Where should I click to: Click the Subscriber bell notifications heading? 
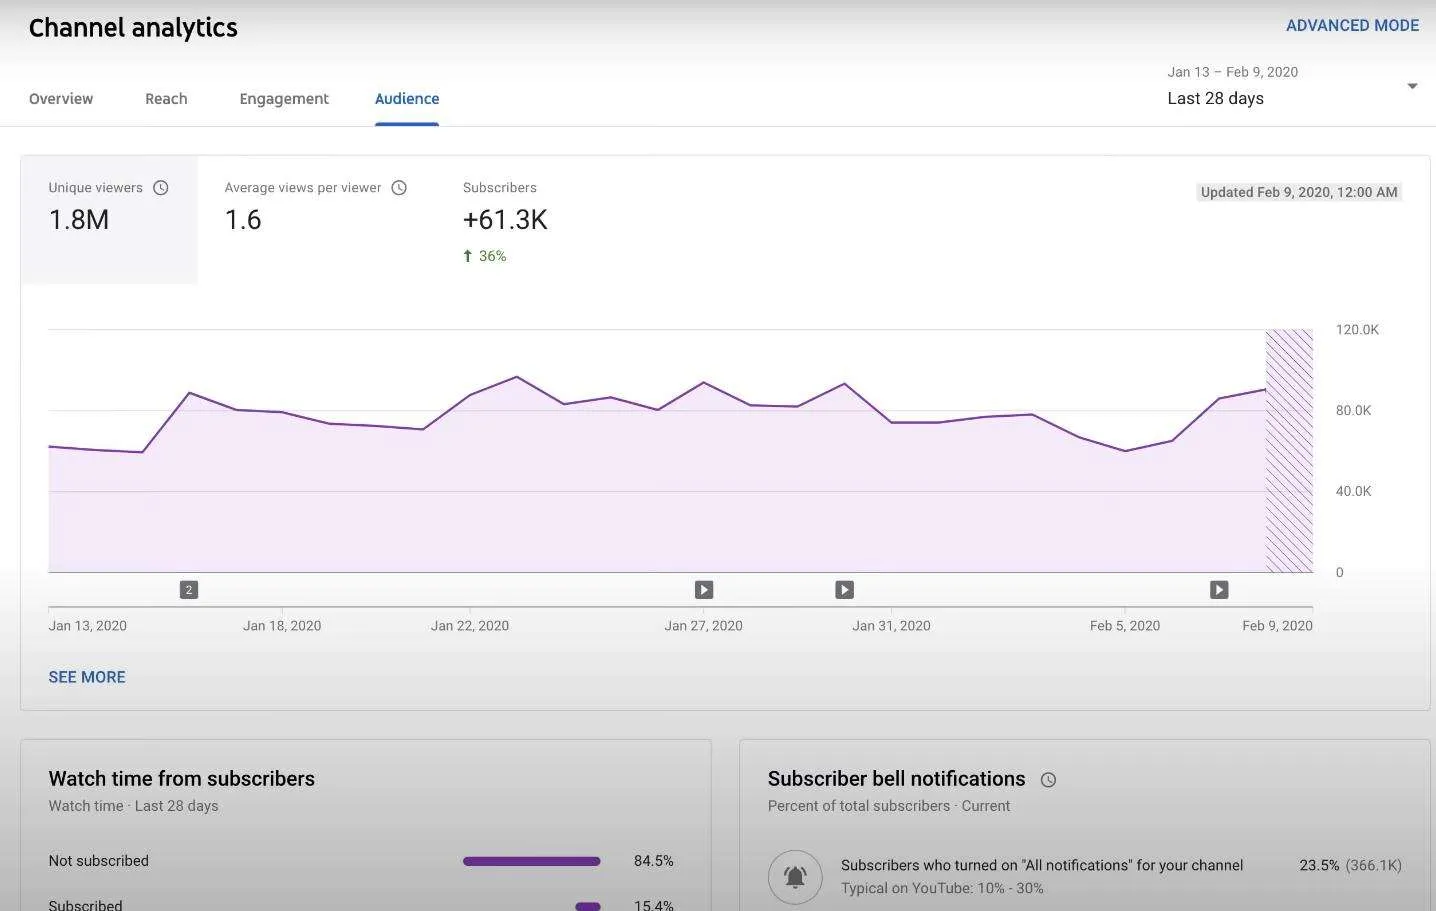tap(896, 779)
